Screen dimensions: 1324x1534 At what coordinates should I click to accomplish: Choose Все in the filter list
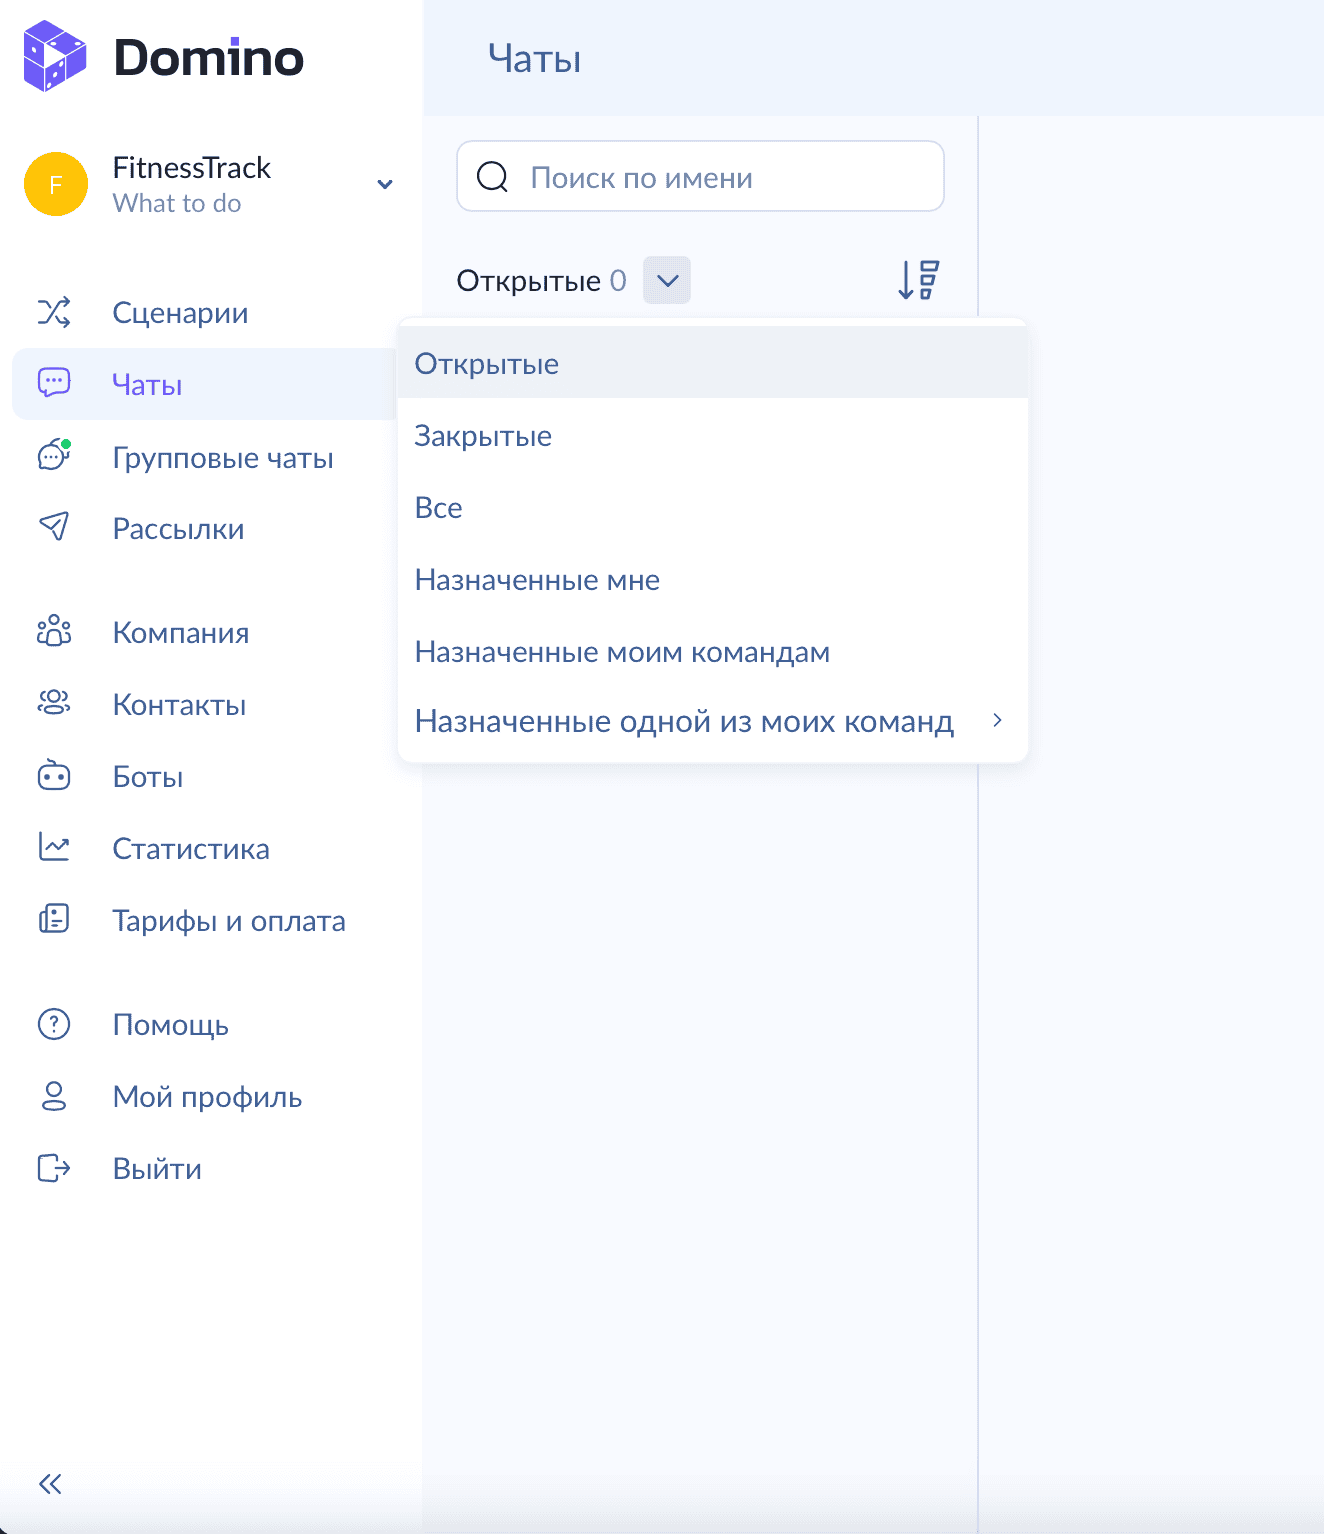(x=713, y=508)
